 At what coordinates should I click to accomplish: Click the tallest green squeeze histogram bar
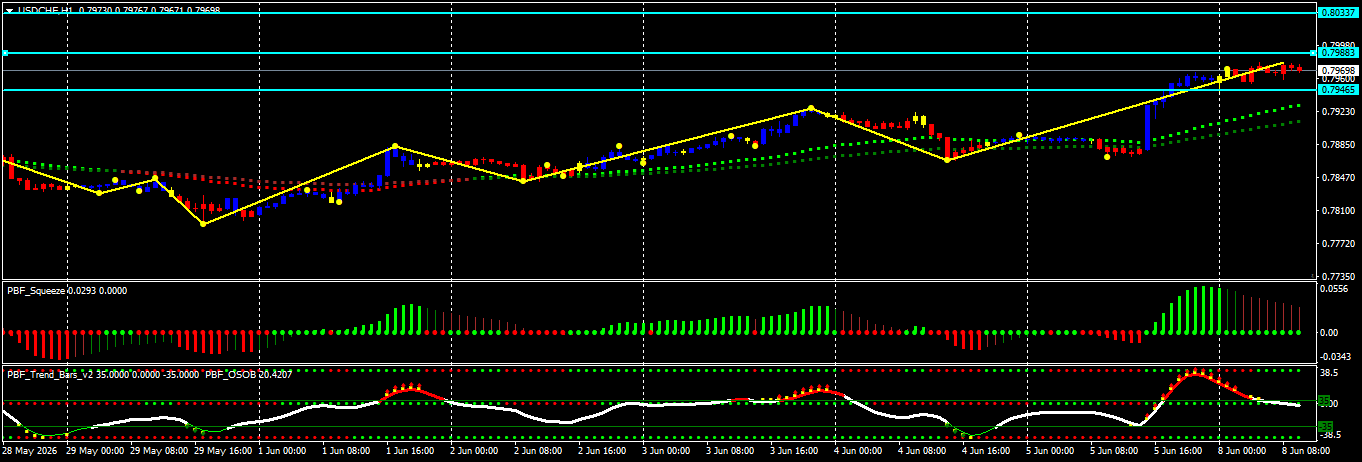pyautogui.click(x=1205, y=309)
